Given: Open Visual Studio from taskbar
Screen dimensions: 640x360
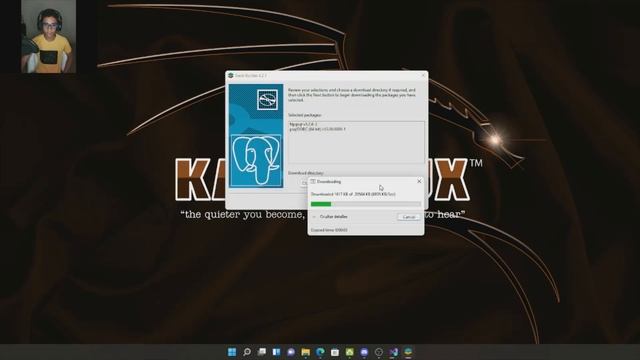Looking at the screenshot, I should [393, 352].
